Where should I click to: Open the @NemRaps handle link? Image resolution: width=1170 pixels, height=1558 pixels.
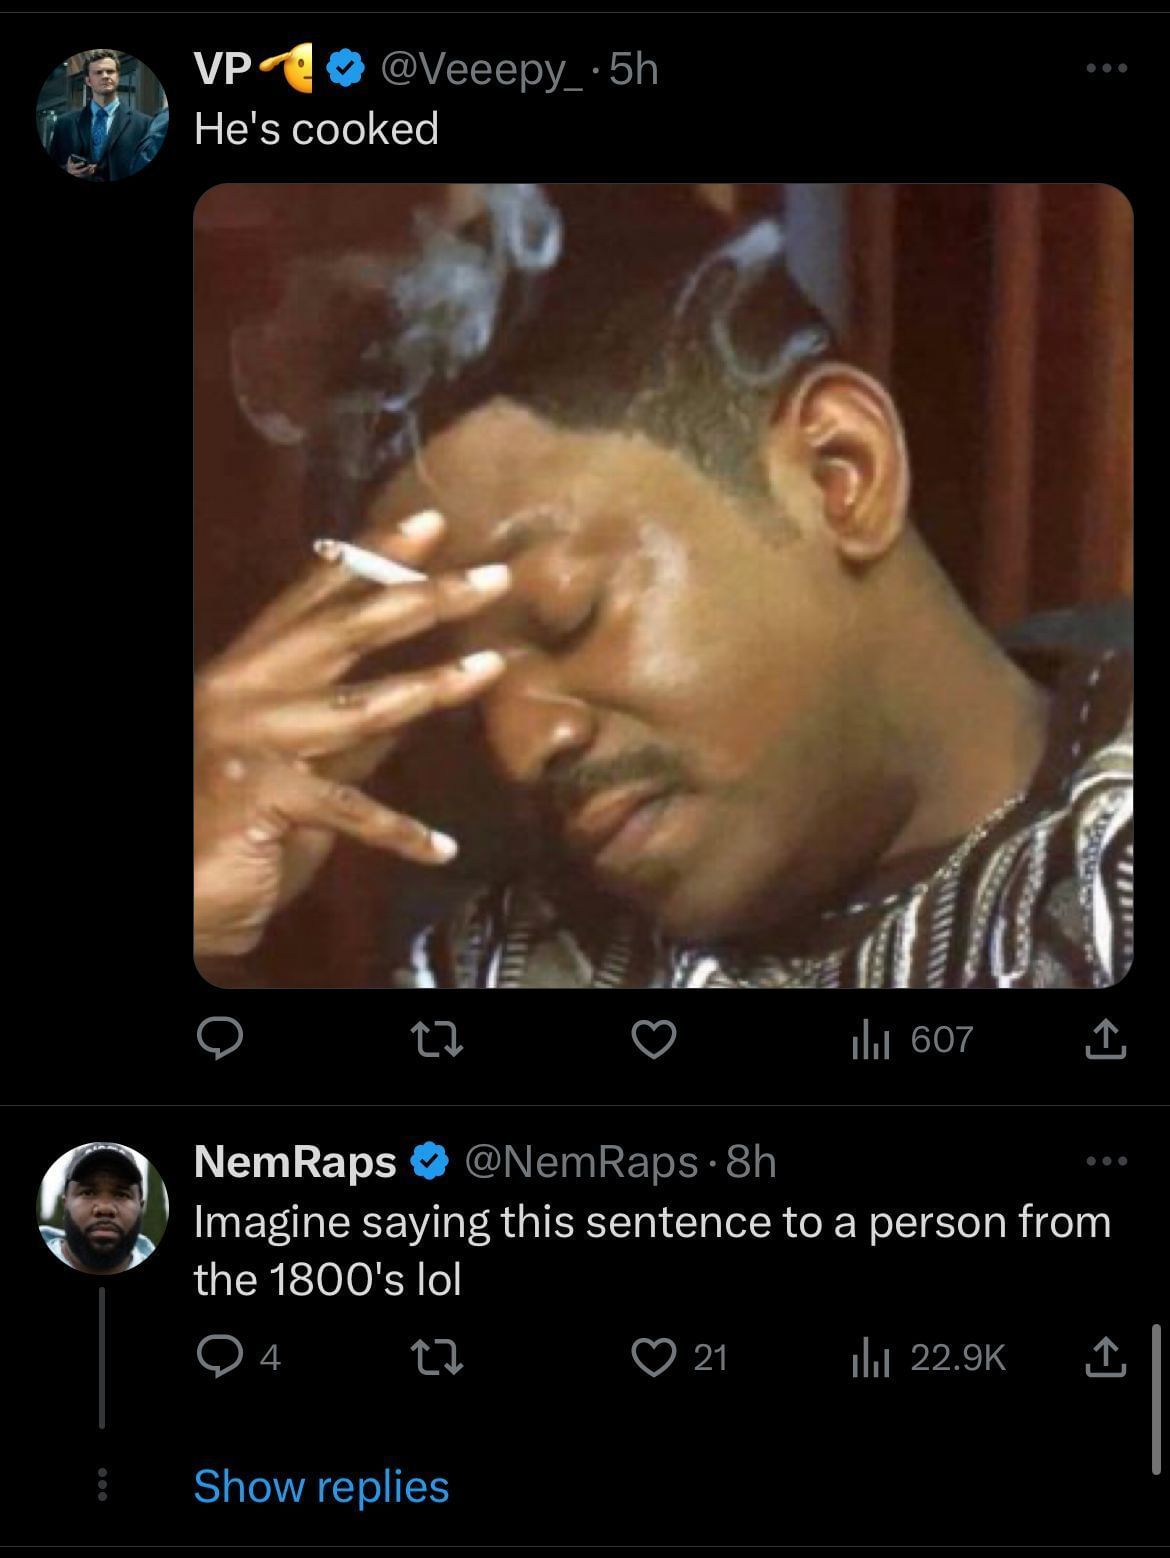coord(580,1162)
